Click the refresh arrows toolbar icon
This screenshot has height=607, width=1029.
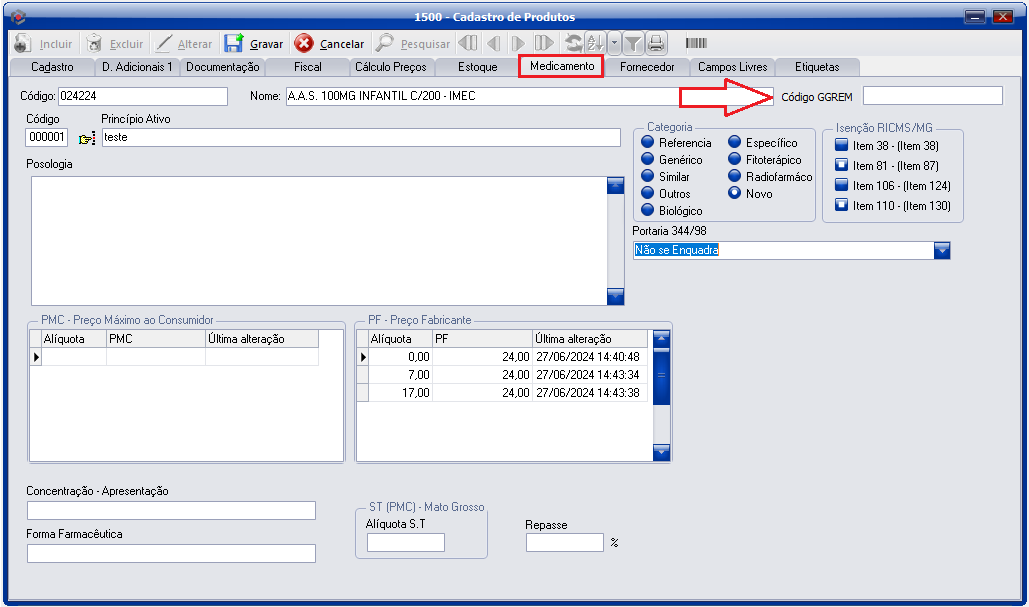(573, 43)
